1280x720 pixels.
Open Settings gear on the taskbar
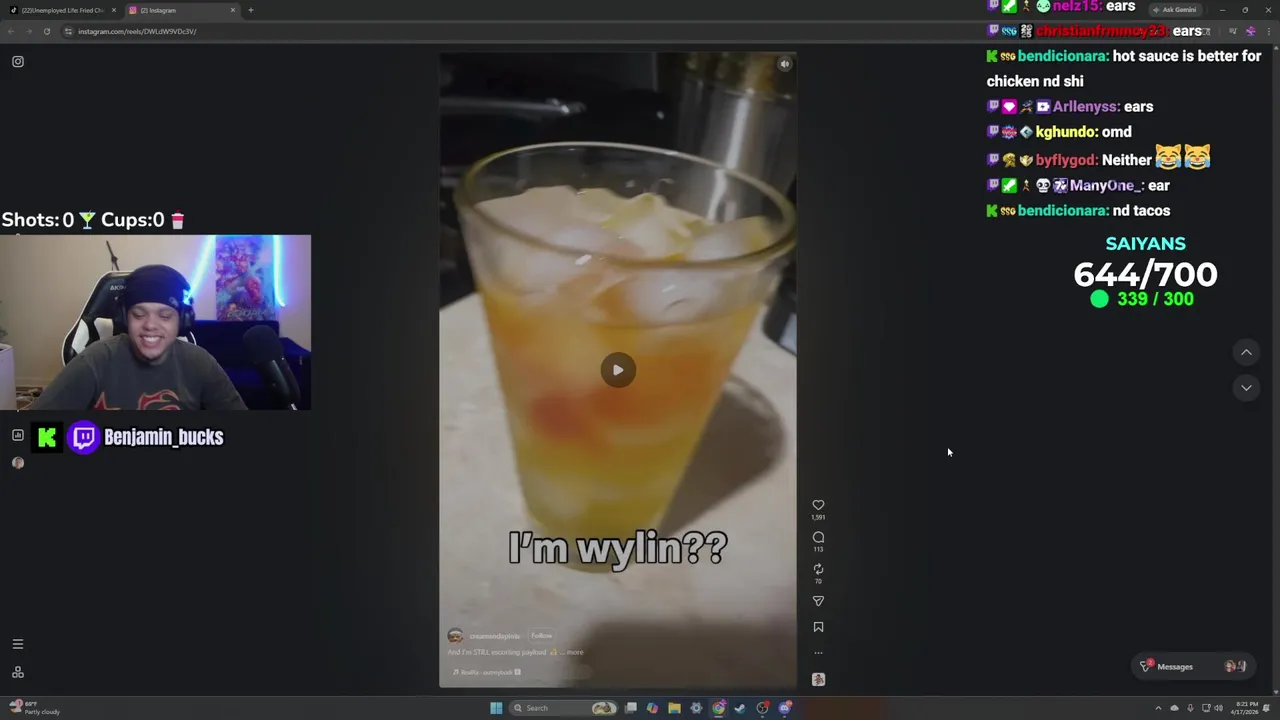tap(697, 708)
